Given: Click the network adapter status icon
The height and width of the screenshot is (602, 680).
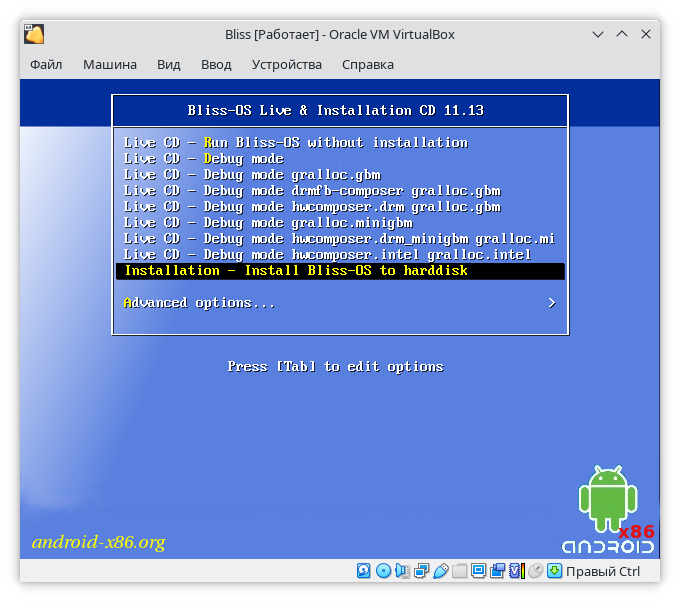Looking at the screenshot, I should coord(421,571).
